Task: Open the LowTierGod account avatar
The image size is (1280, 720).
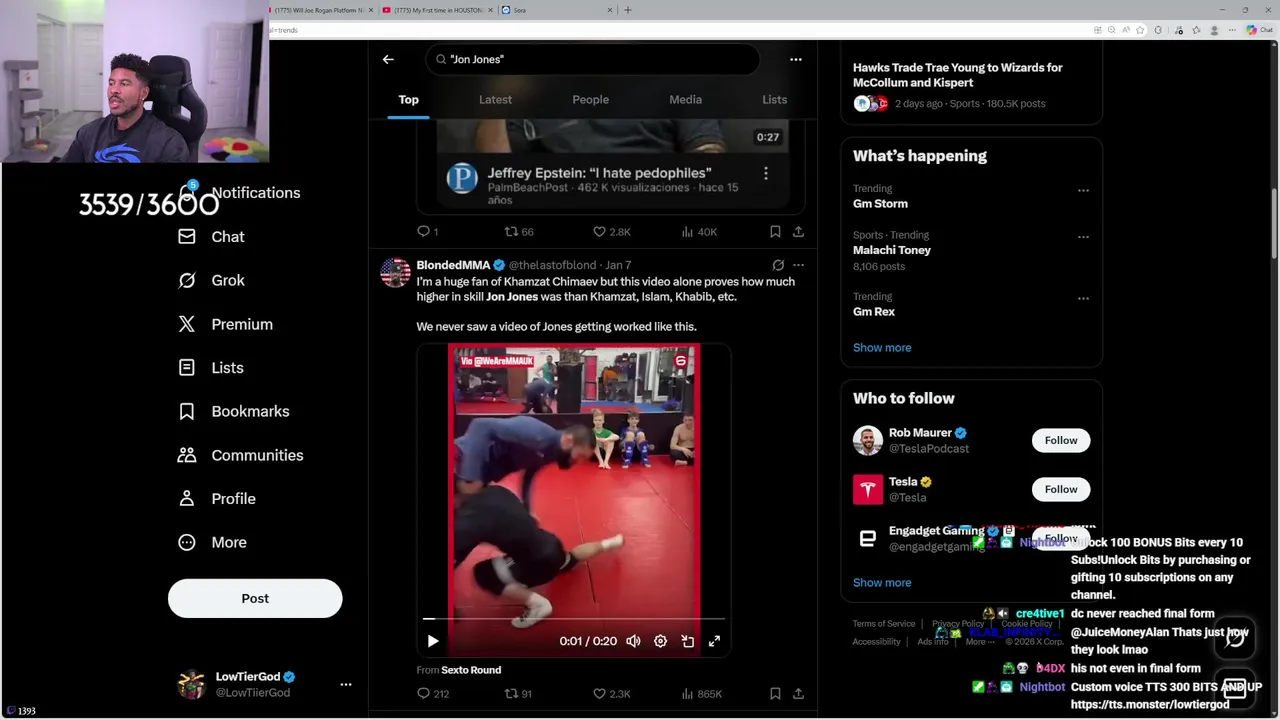Action: tap(191, 685)
